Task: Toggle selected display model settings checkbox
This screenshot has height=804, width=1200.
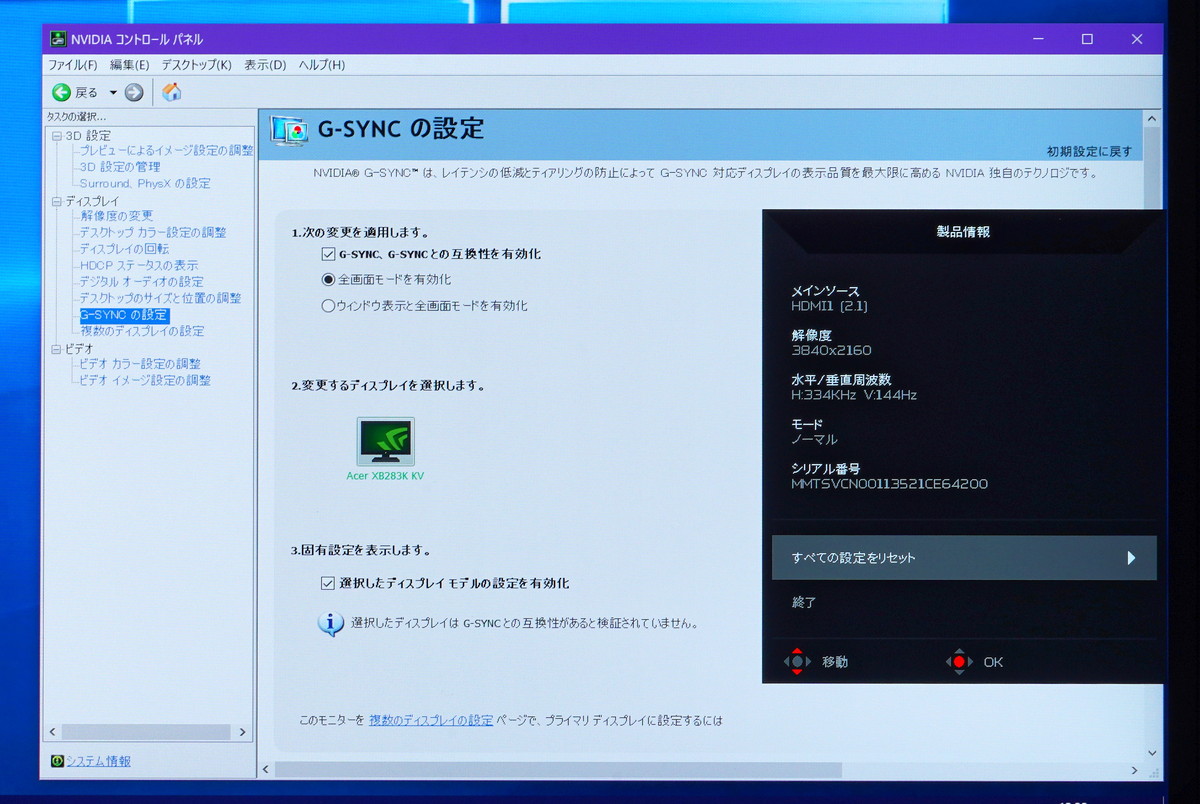Action: (x=328, y=583)
